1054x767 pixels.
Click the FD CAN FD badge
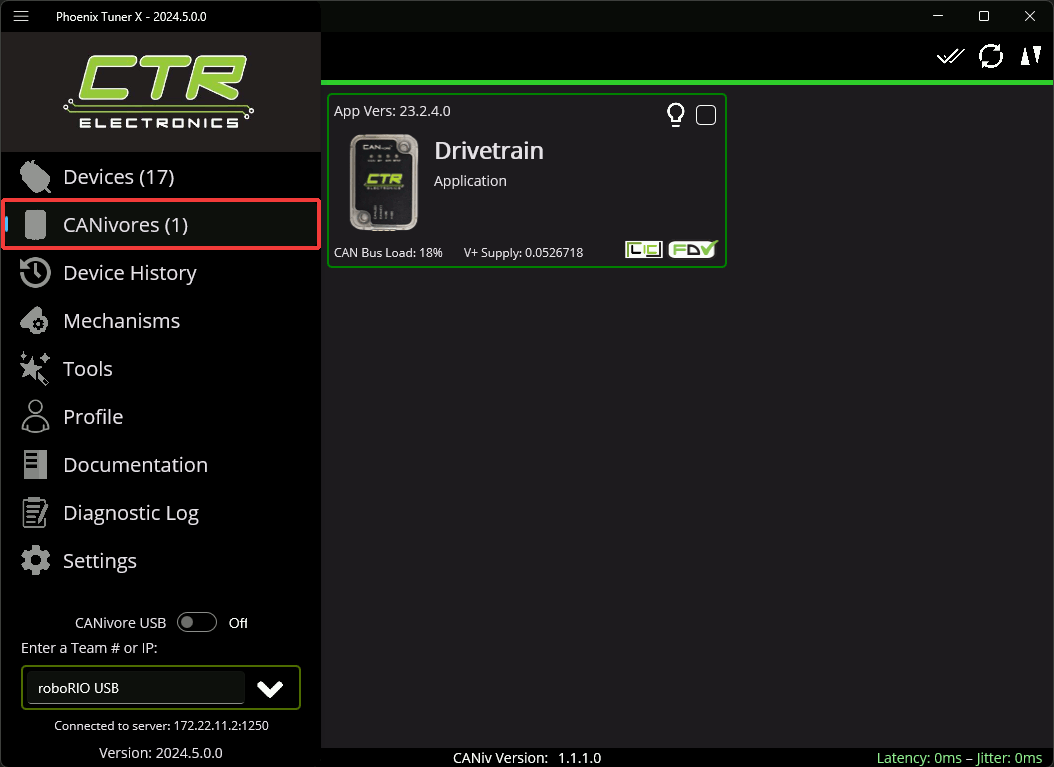[693, 249]
